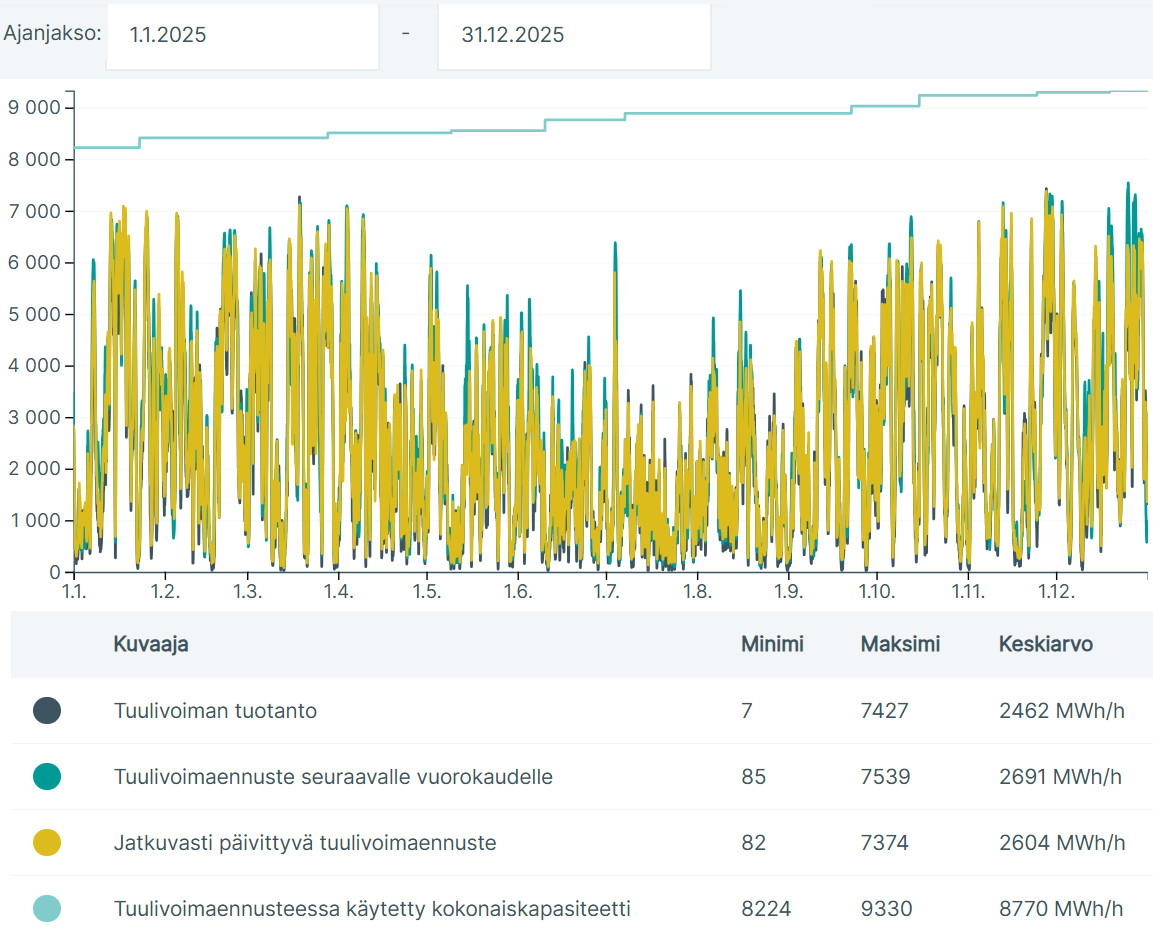
Task: Toggle the yellow continuous forecast series circle
Action: point(47,843)
